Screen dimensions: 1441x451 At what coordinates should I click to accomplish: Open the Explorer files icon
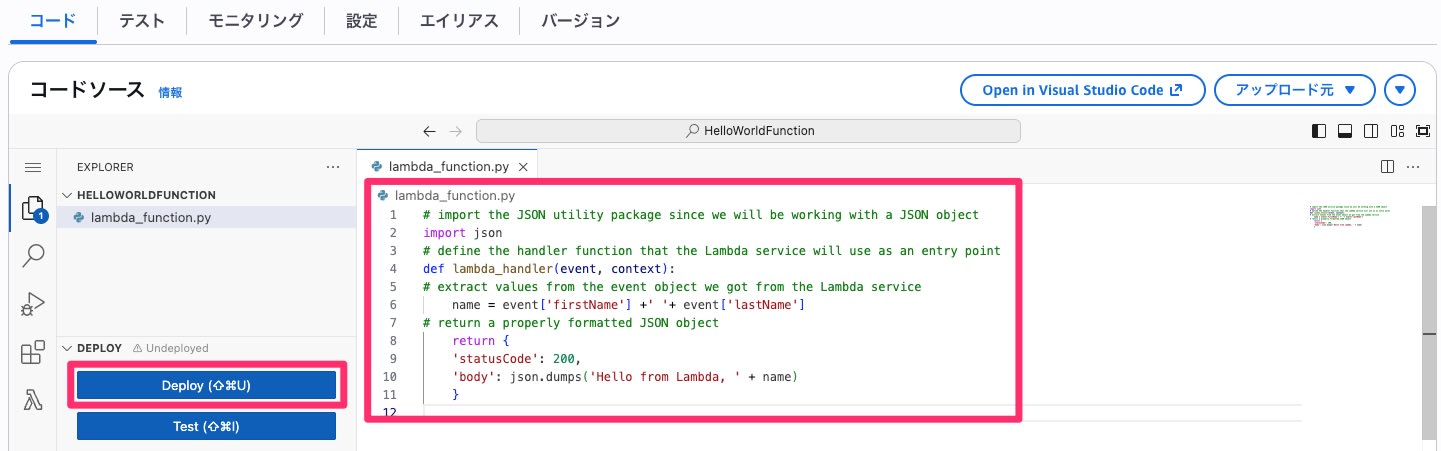(33, 210)
